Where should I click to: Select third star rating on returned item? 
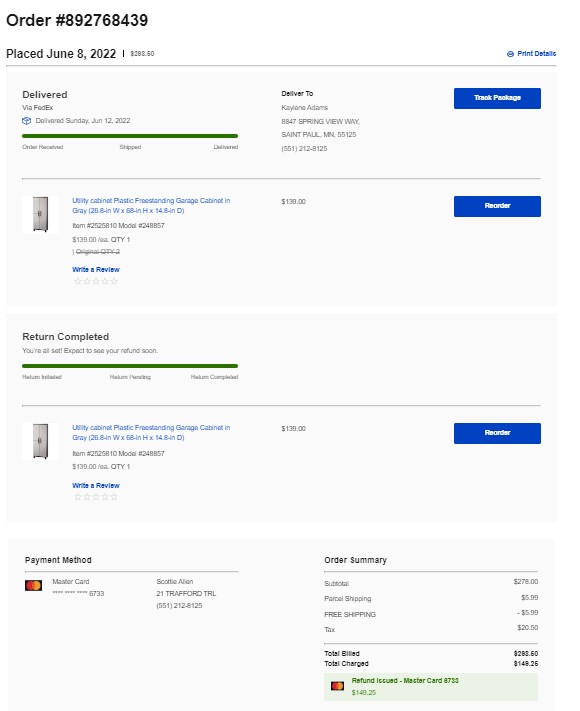(96, 497)
